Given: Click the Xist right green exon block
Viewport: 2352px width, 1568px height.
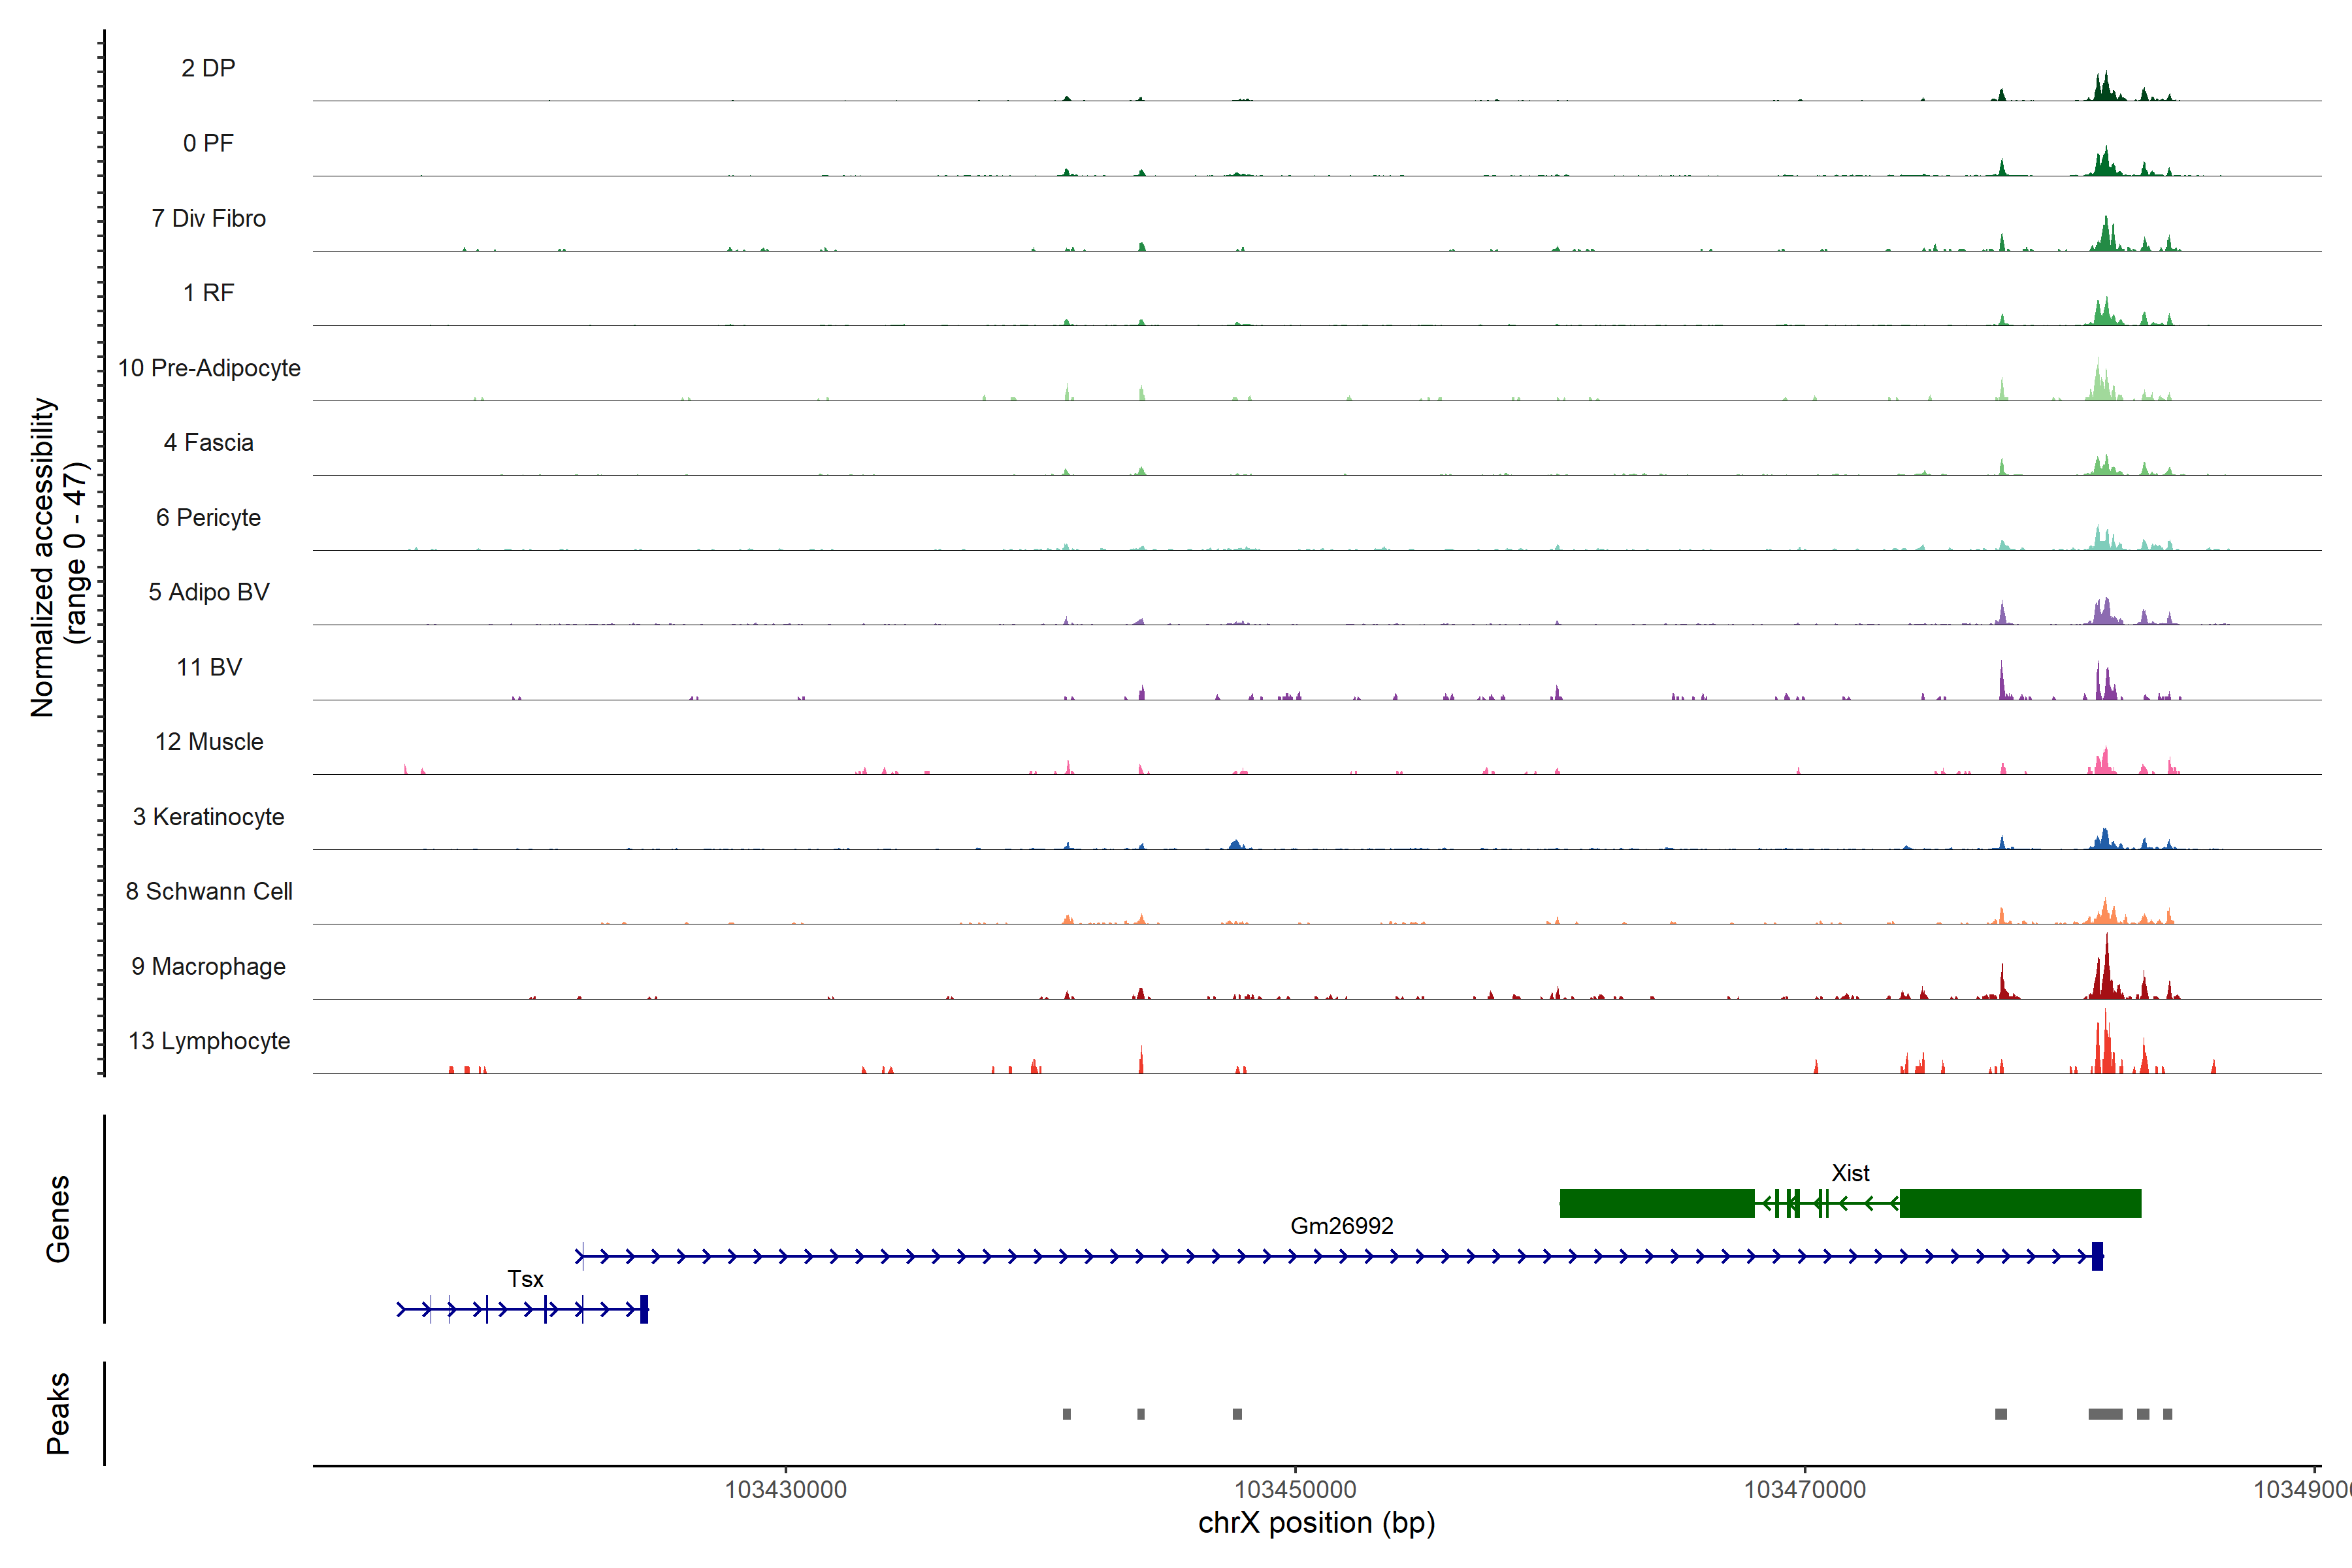Looking at the screenshot, I should coord(2020,1203).
